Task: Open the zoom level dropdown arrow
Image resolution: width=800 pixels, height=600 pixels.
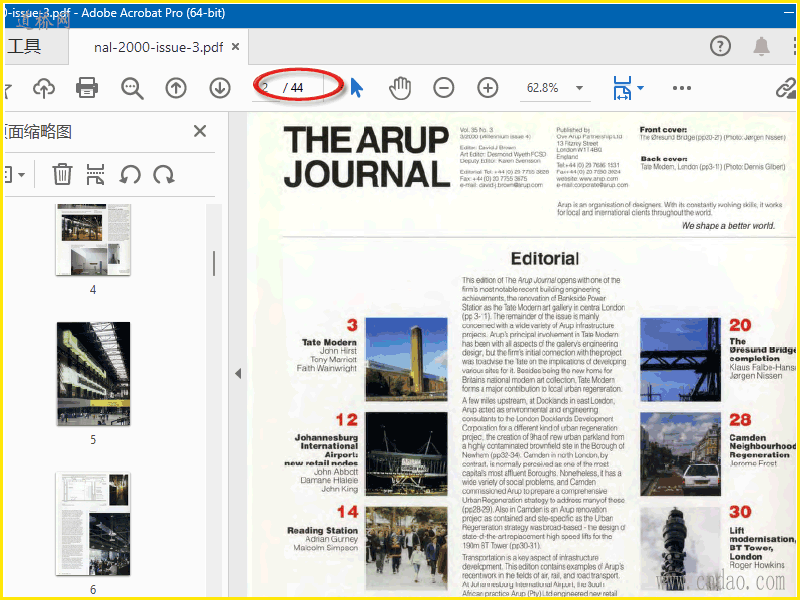Action: coord(580,88)
